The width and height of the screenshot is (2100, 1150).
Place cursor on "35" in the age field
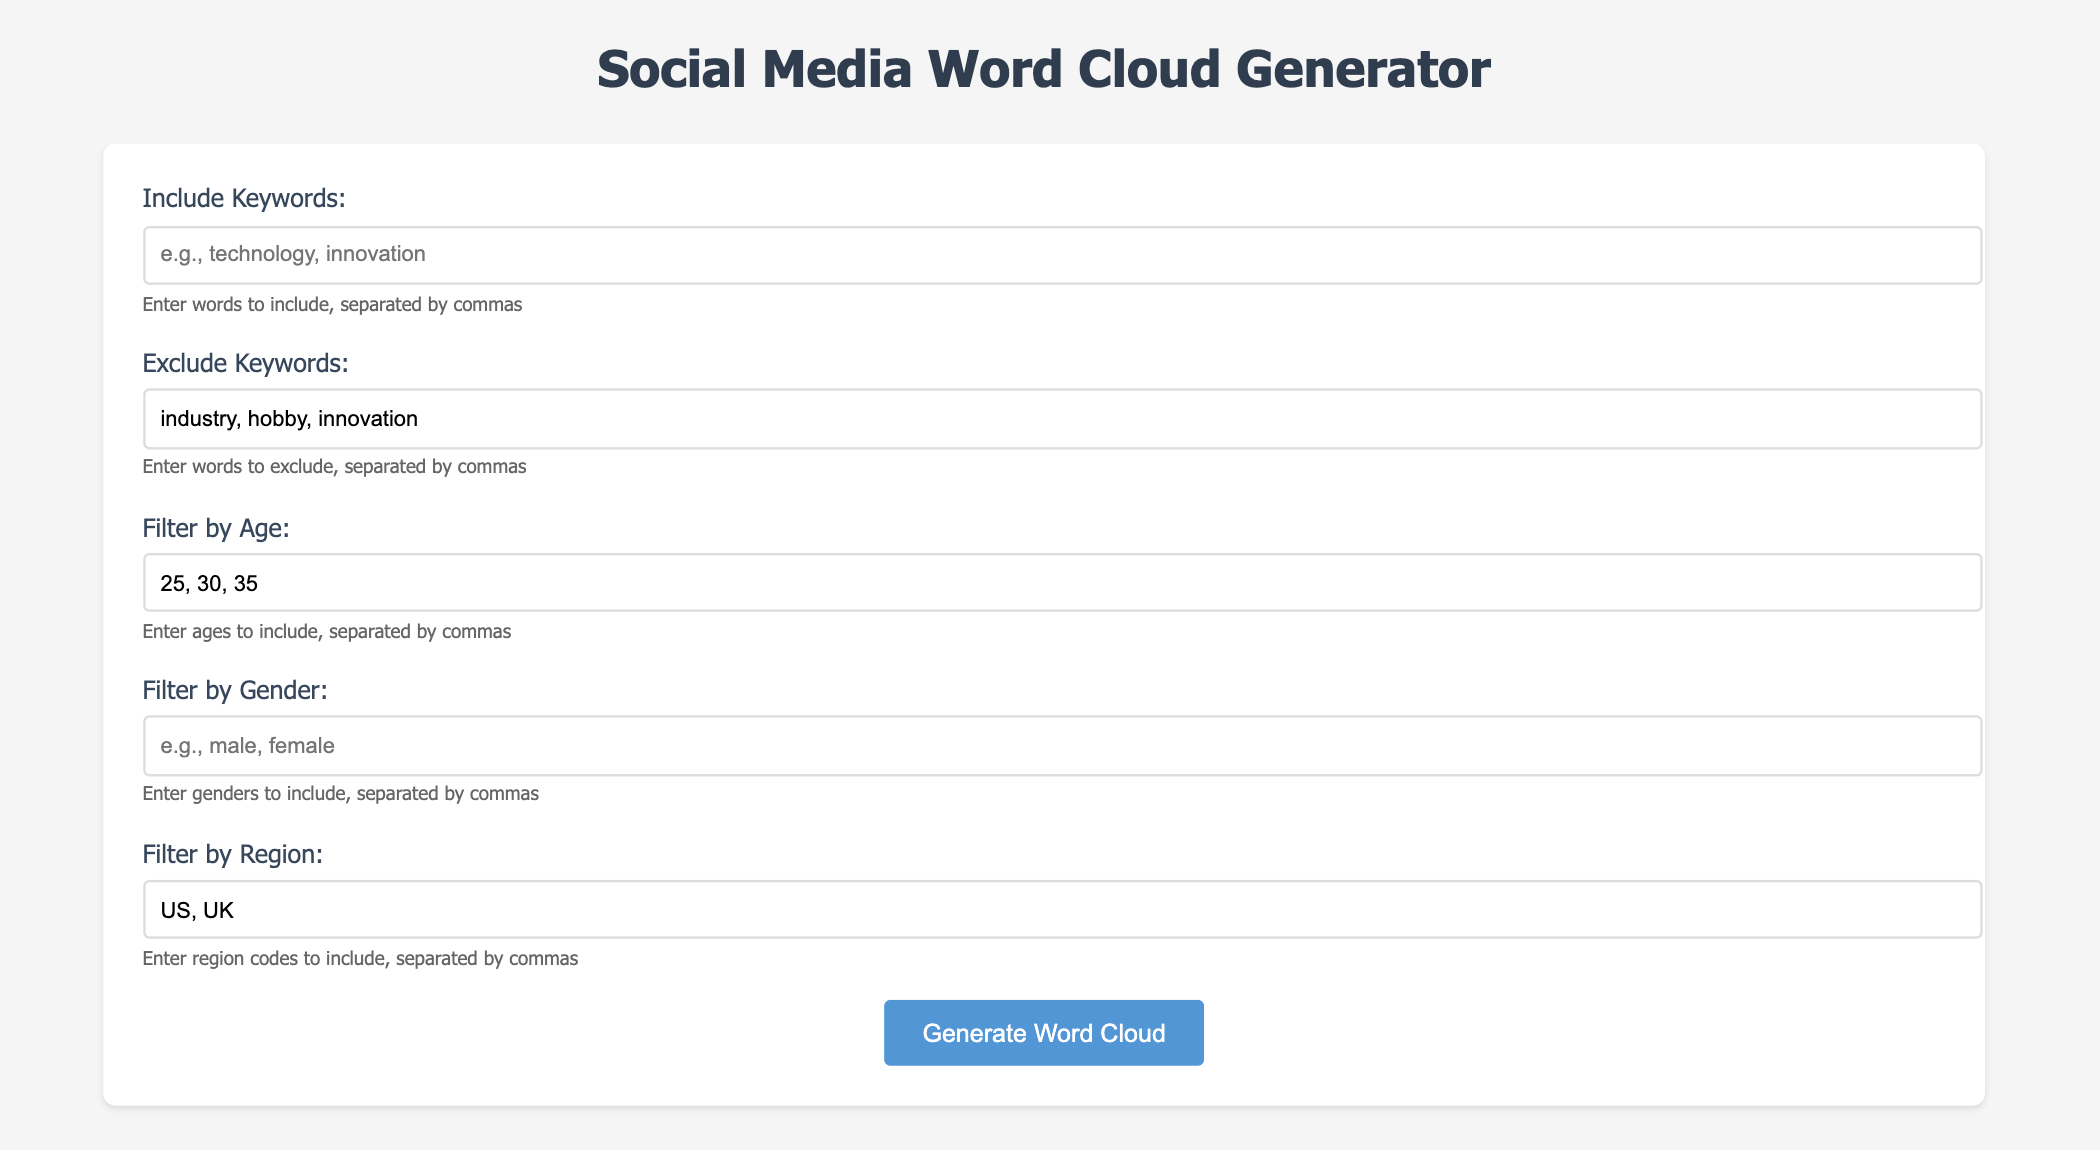pos(246,584)
